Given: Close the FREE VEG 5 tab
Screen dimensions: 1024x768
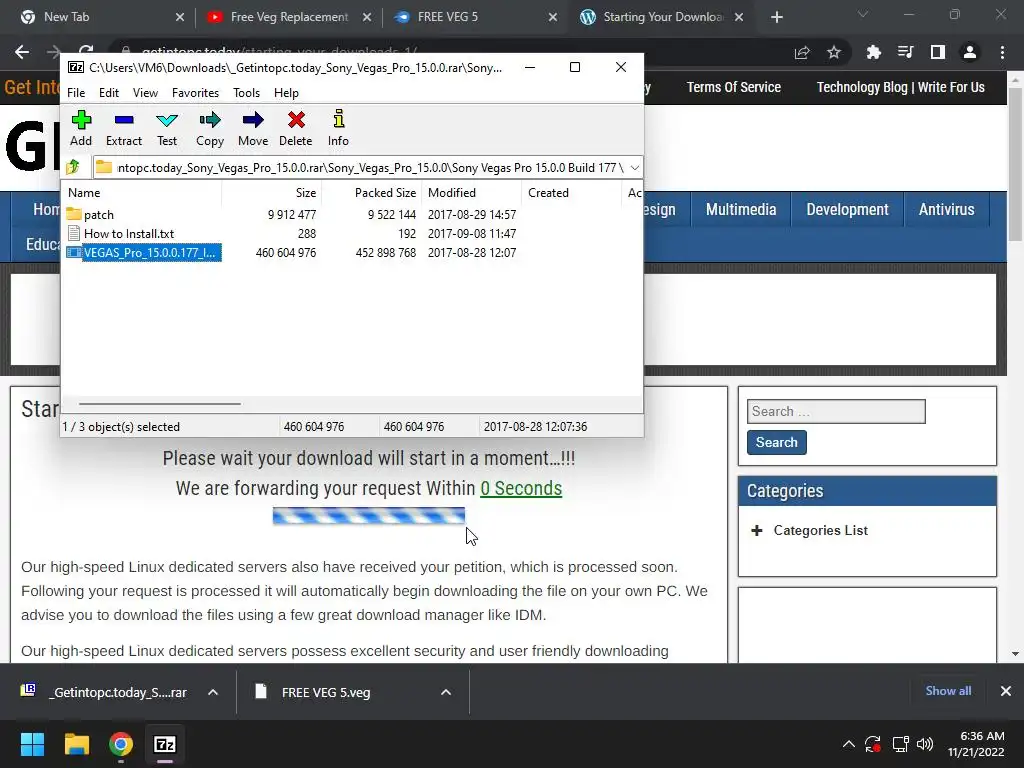Looking at the screenshot, I should point(552,17).
